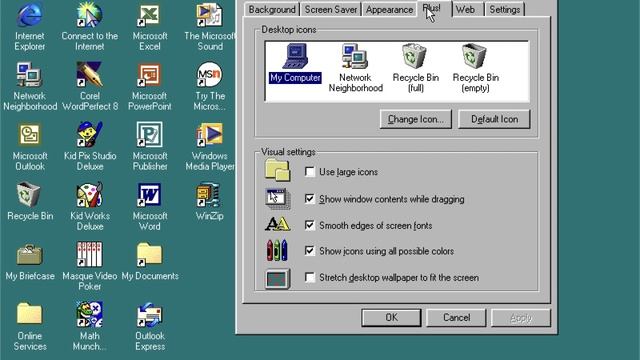Switch to the Background tab

tap(272, 9)
